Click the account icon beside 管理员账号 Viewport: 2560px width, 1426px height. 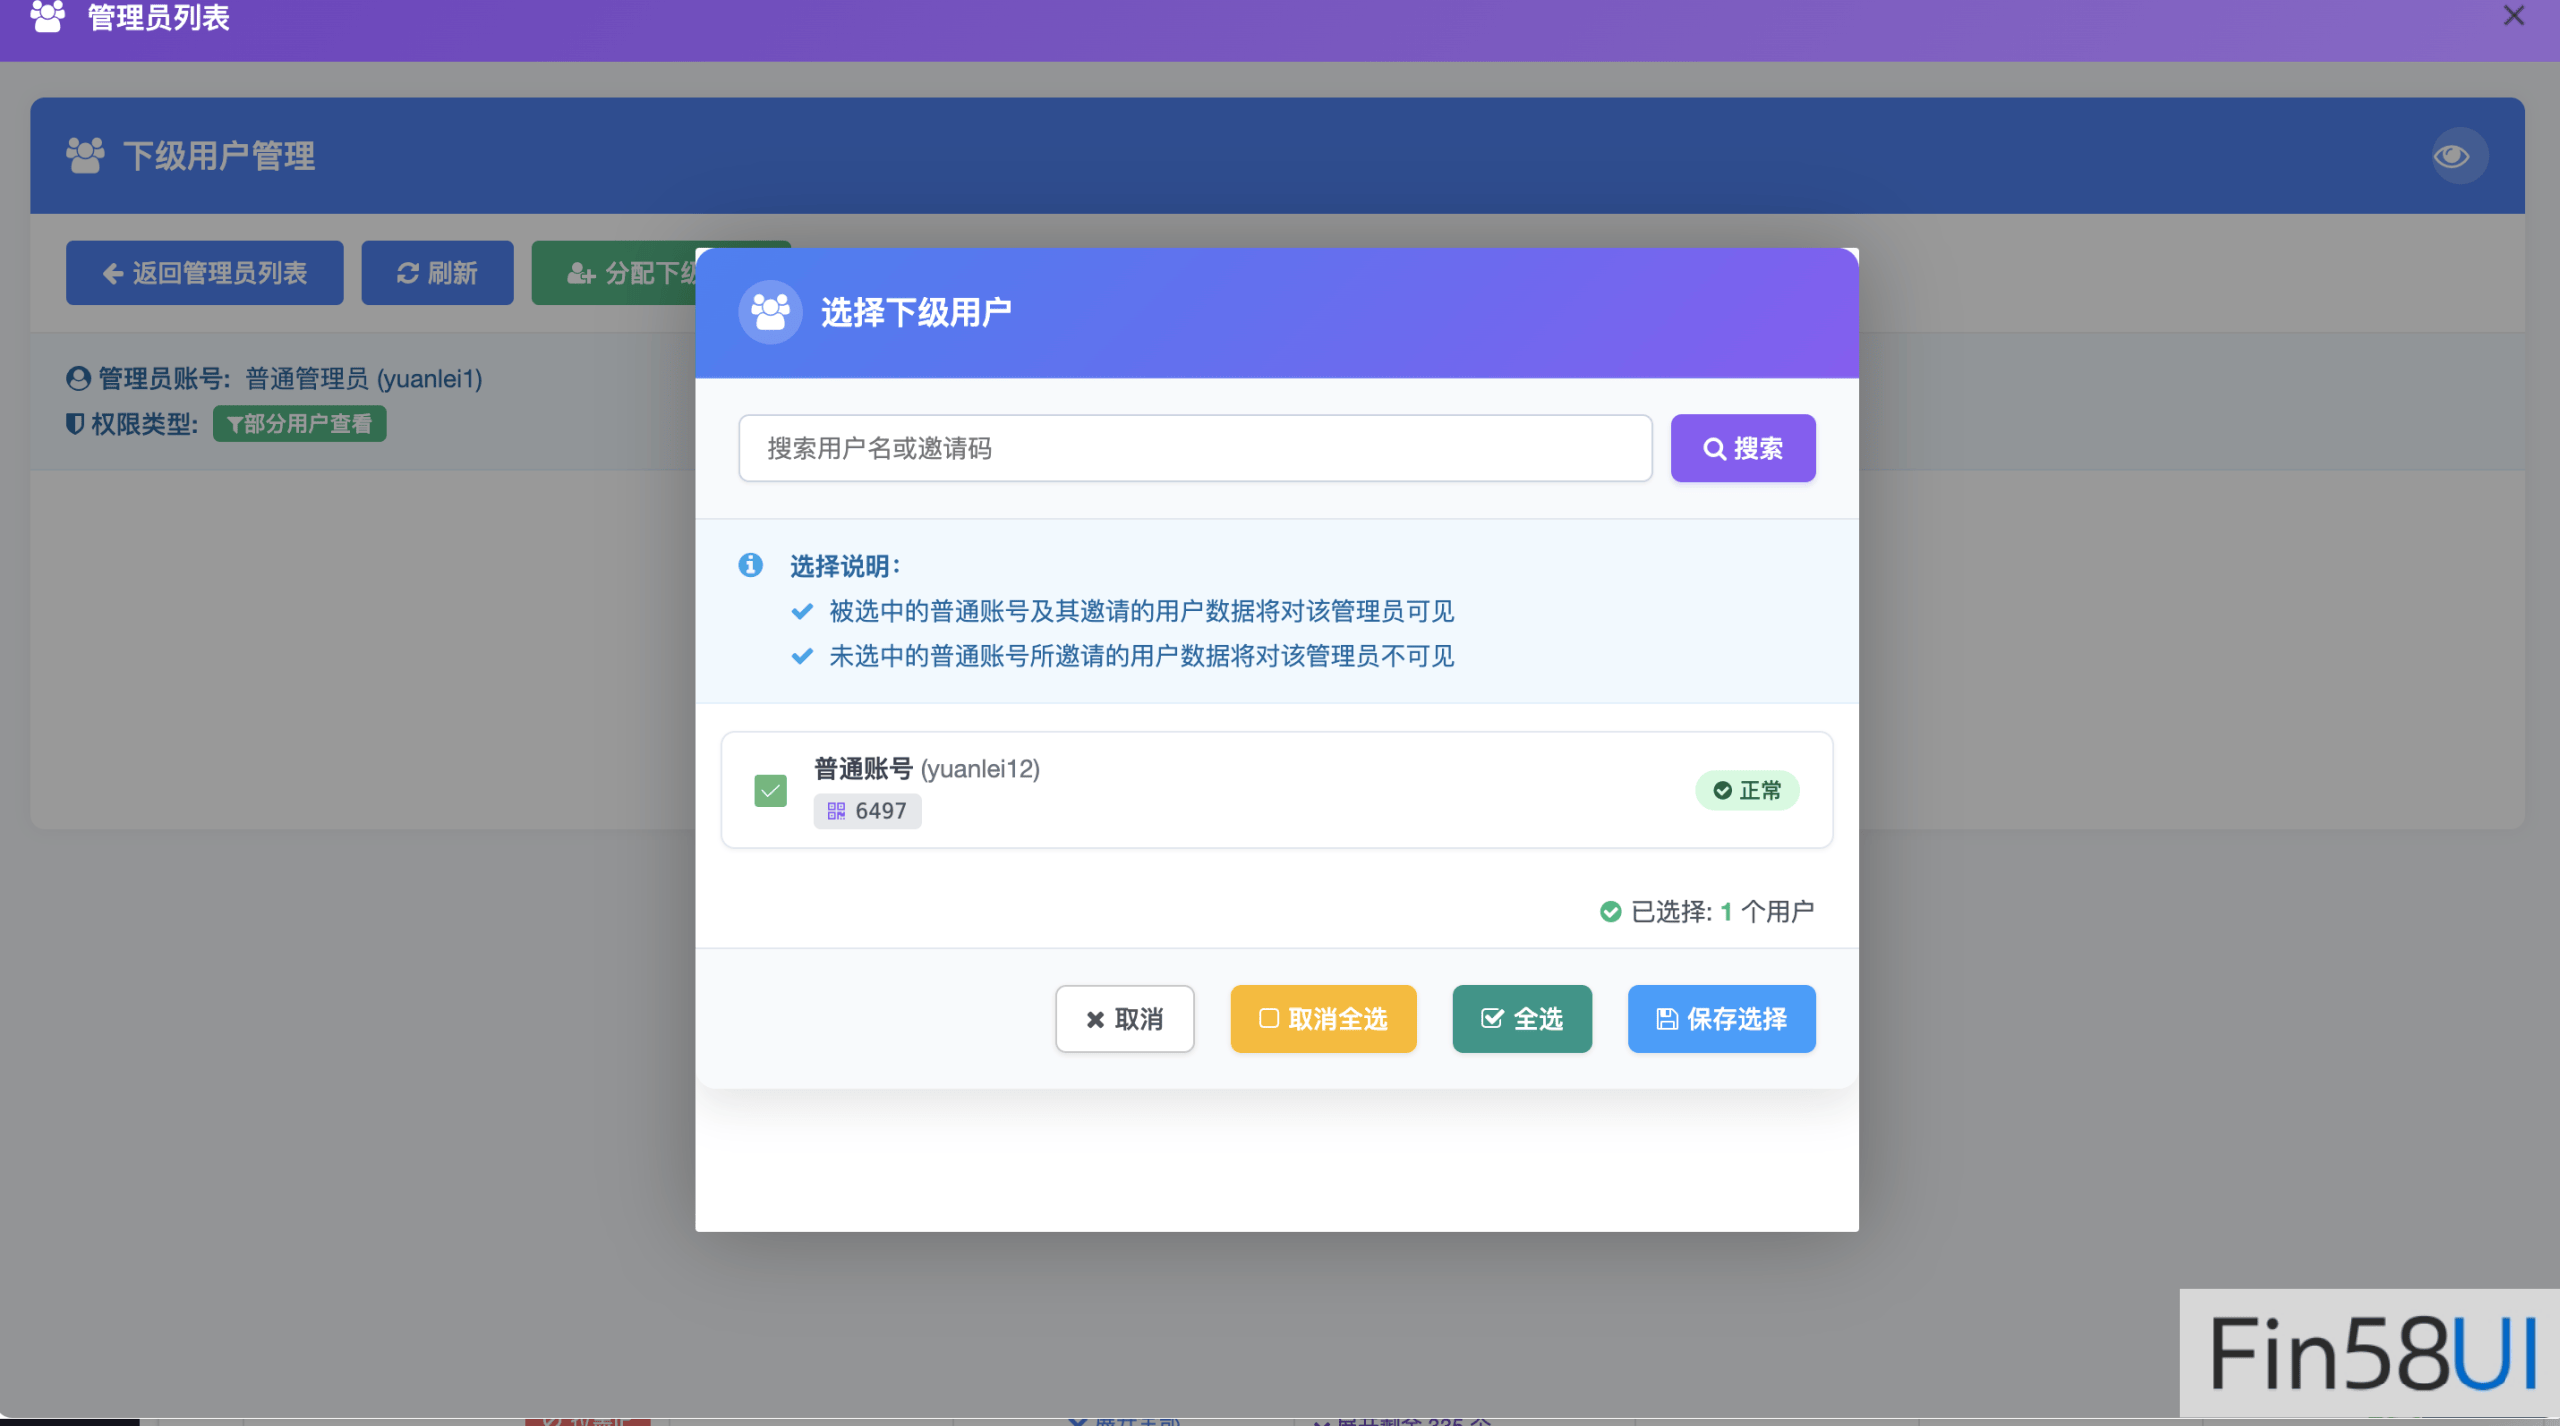(x=78, y=379)
